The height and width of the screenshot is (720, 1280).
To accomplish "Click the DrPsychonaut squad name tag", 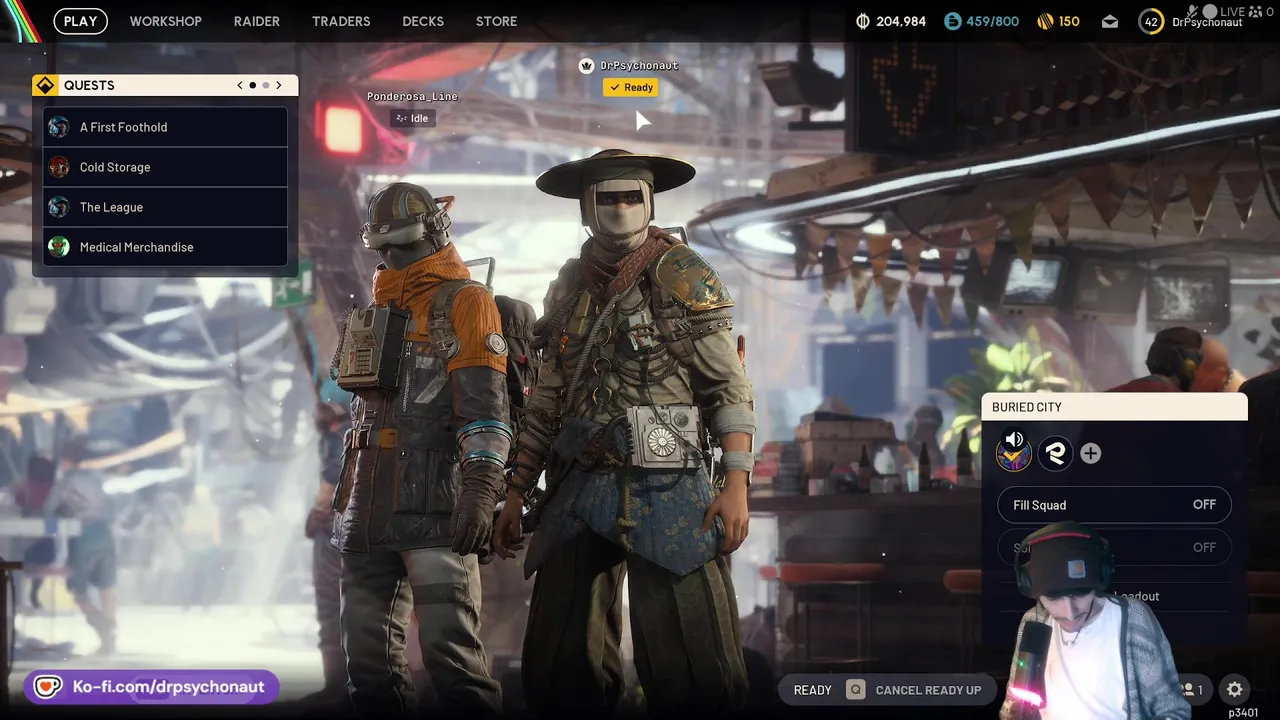I will pyautogui.click(x=639, y=65).
